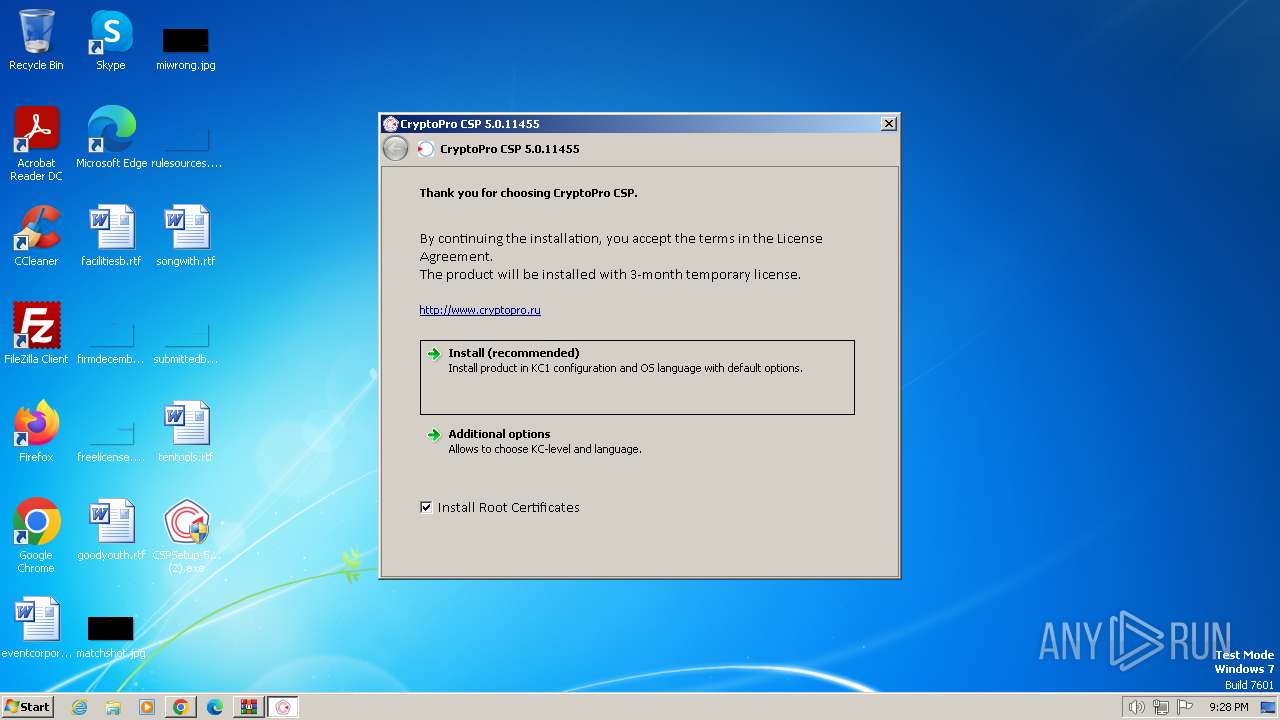Select tentools.rtf document icon
Image resolution: width=1280 pixels, height=720 pixels.
coord(186,432)
